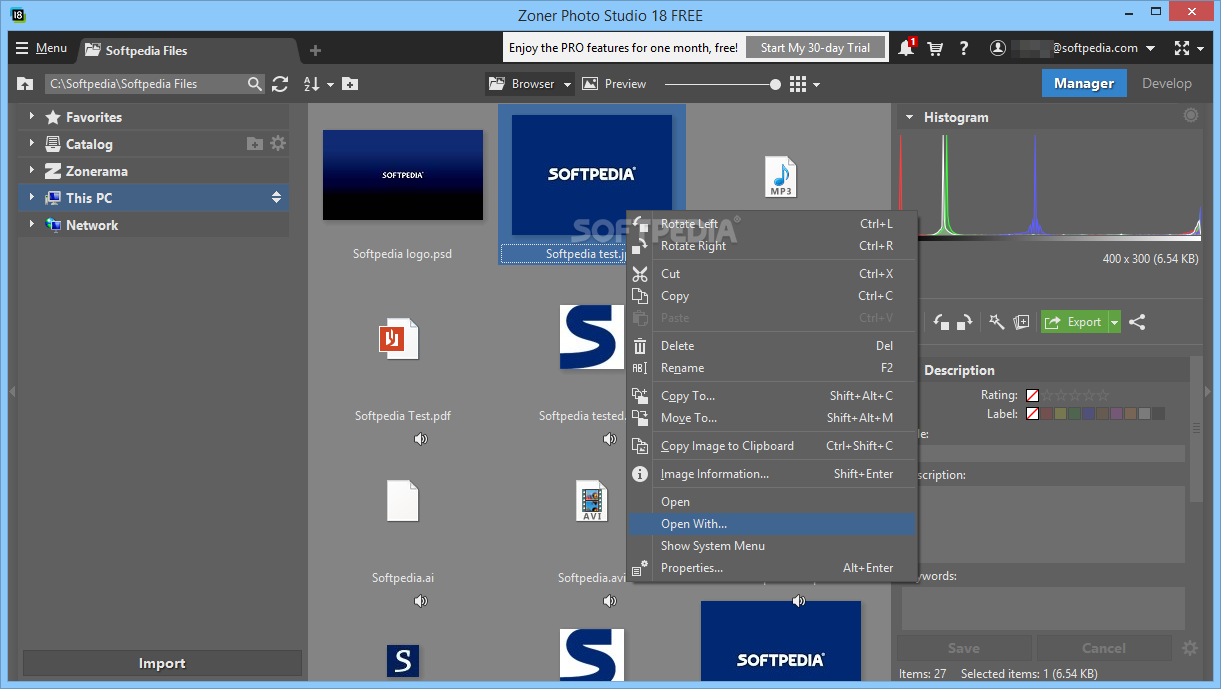Image resolution: width=1221 pixels, height=689 pixels.
Task: Select the Softpedia Test.pdf file icon
Action: point(399,340)
